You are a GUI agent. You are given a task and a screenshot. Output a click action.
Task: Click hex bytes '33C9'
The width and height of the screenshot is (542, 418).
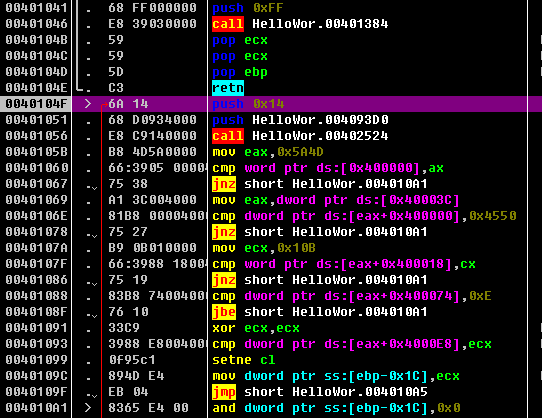tap(124, 328)
